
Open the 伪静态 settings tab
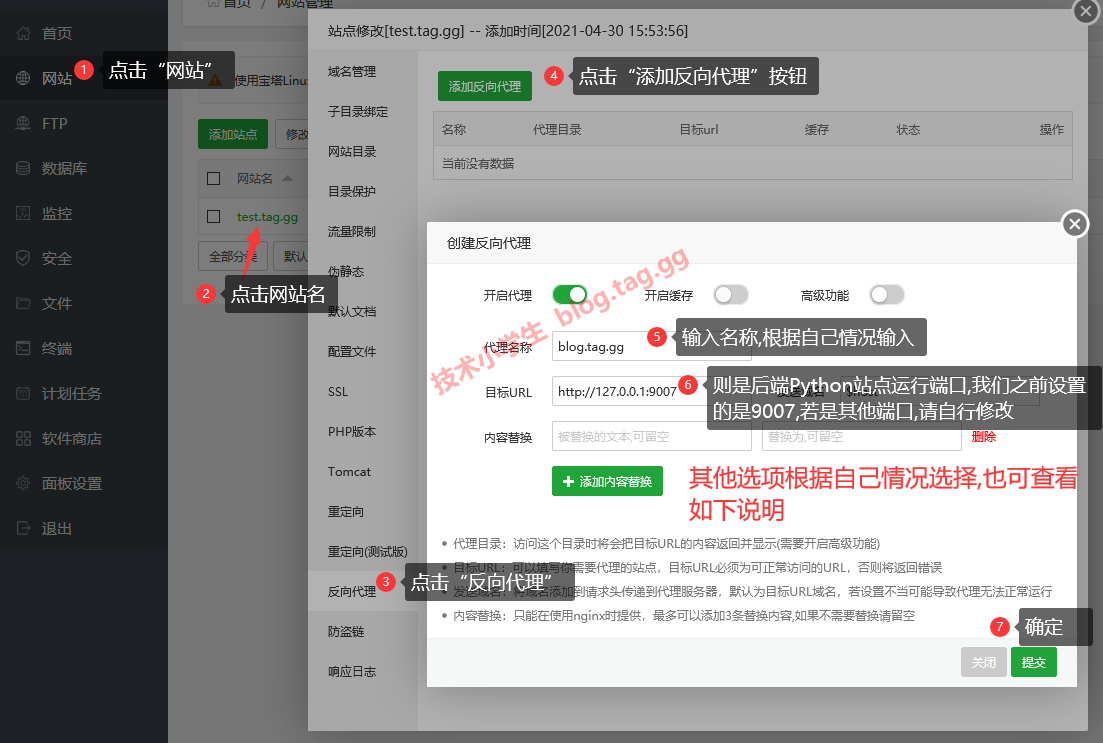(x=346, y=272)
